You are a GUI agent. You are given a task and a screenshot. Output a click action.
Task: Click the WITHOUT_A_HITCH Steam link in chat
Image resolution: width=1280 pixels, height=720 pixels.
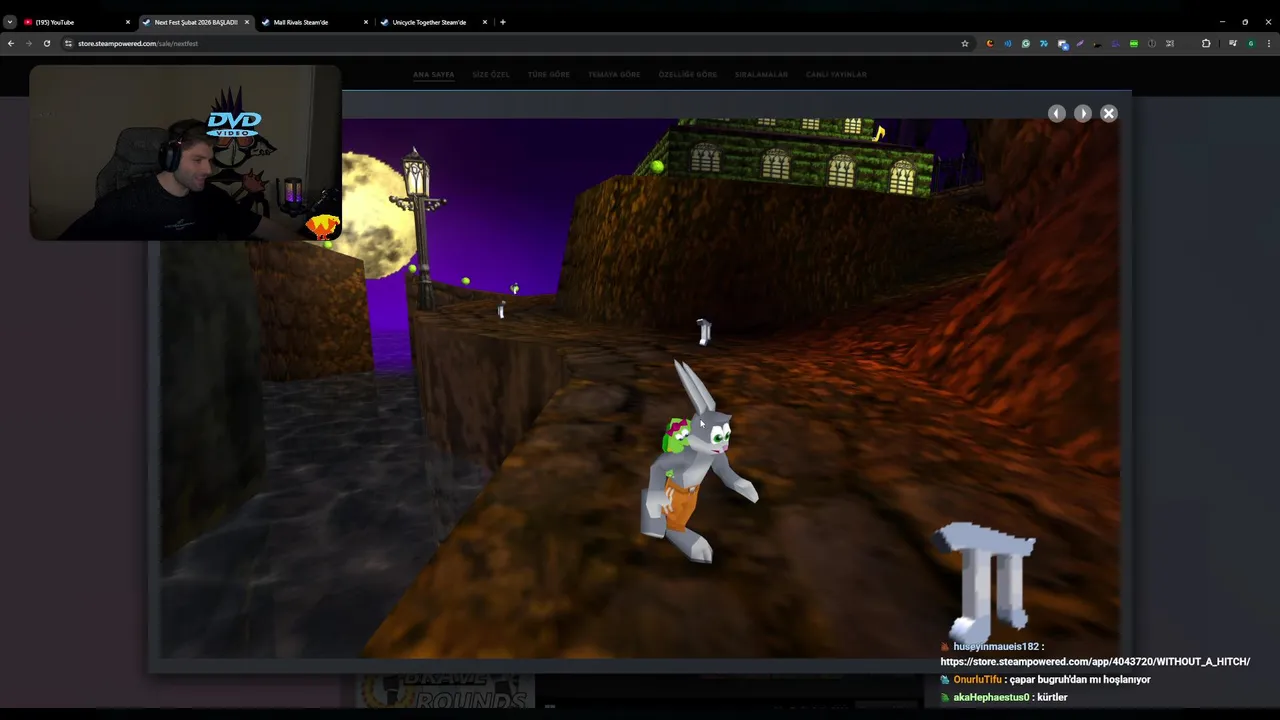(x=1095, y=662)
